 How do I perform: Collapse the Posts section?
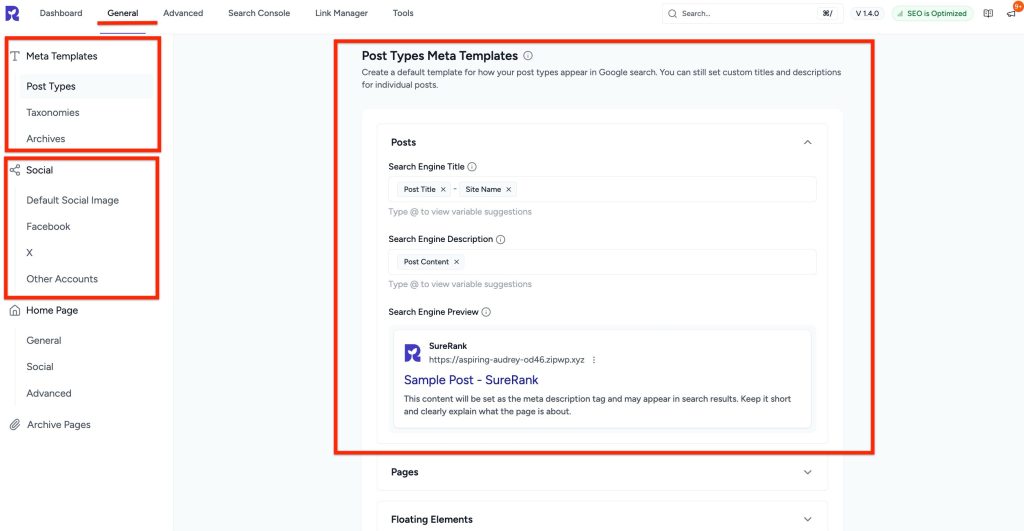pos(808,142)
